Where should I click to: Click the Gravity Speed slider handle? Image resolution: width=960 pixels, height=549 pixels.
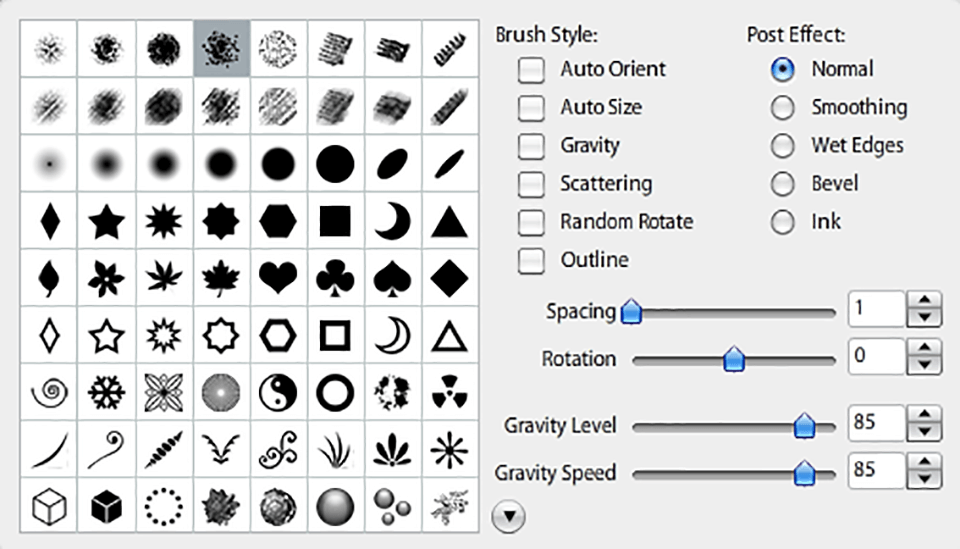[804, 474]
